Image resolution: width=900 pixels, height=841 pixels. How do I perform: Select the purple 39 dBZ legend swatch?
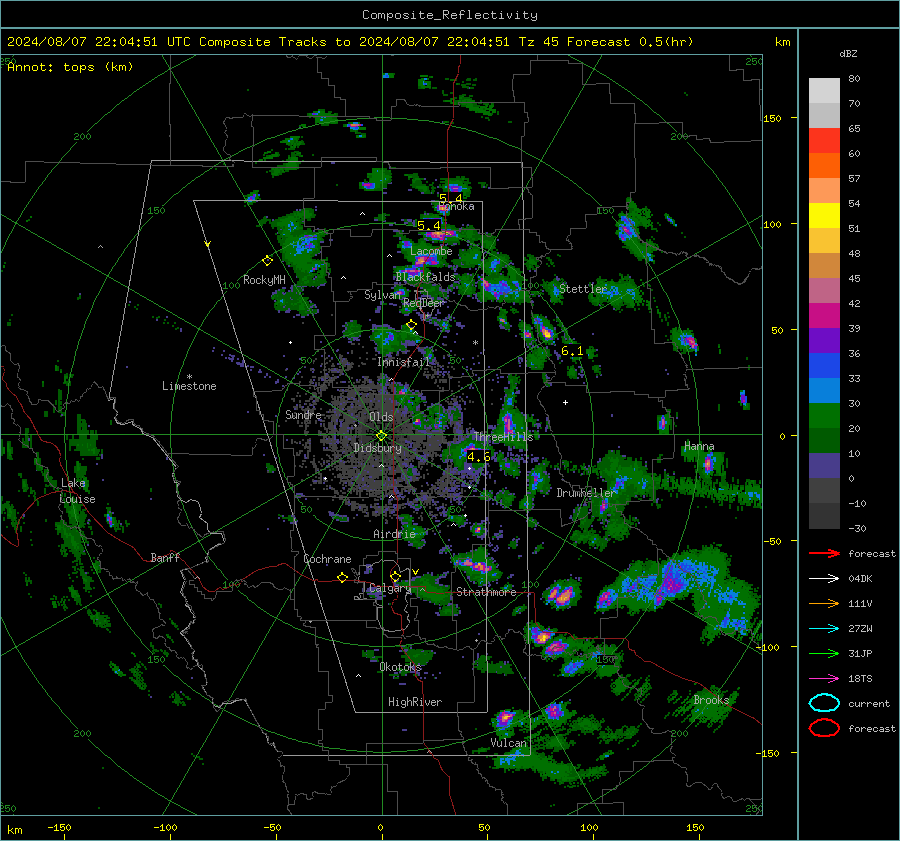[x=824, y=340]
